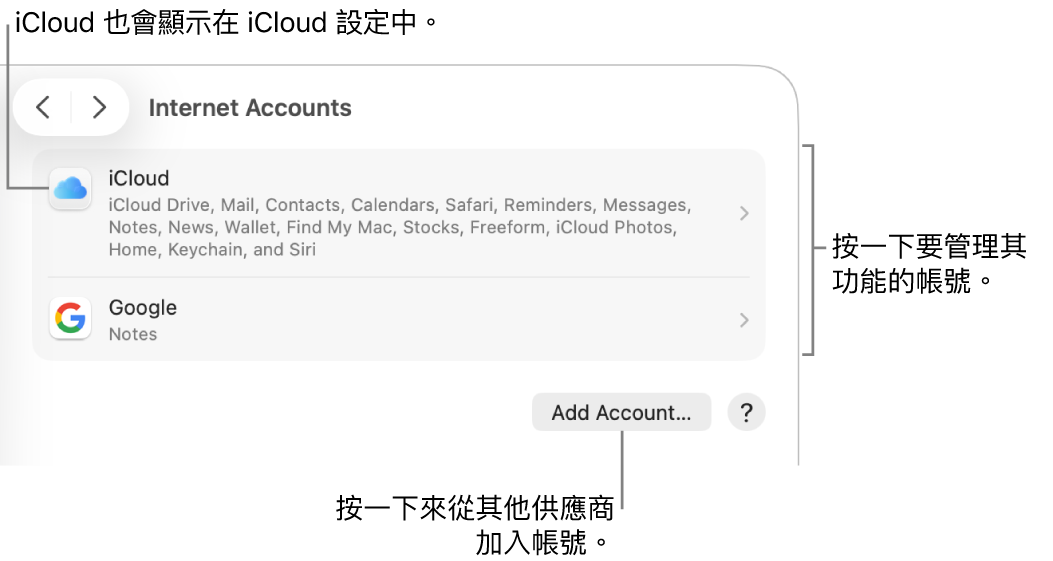Click "Safari" in the iCloud services list
Image resolution: width=1053 pixels, height=561 pixels.
click(x=468, y=205)
